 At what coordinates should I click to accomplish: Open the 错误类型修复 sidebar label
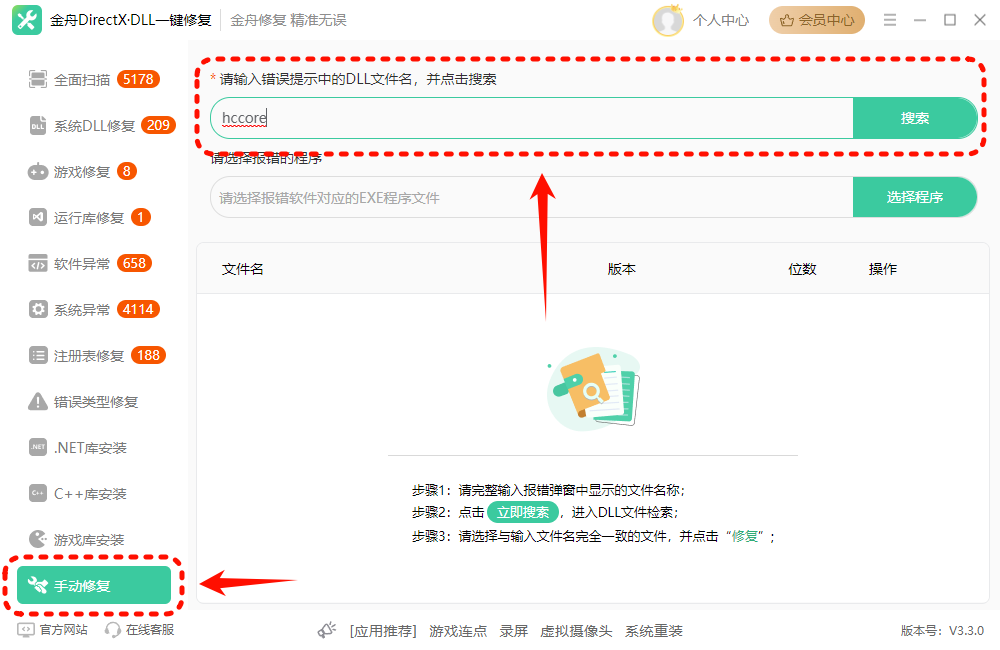(x=96, y=401)
